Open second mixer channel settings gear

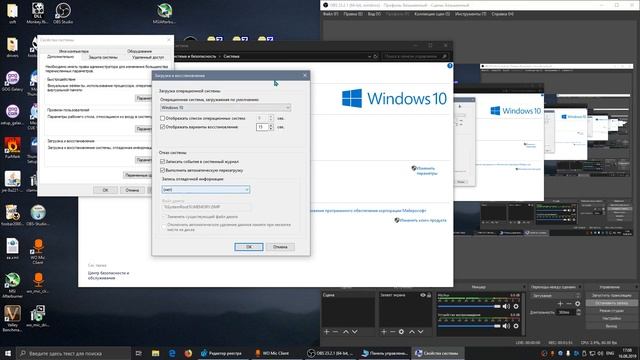(x=516, y=326)
